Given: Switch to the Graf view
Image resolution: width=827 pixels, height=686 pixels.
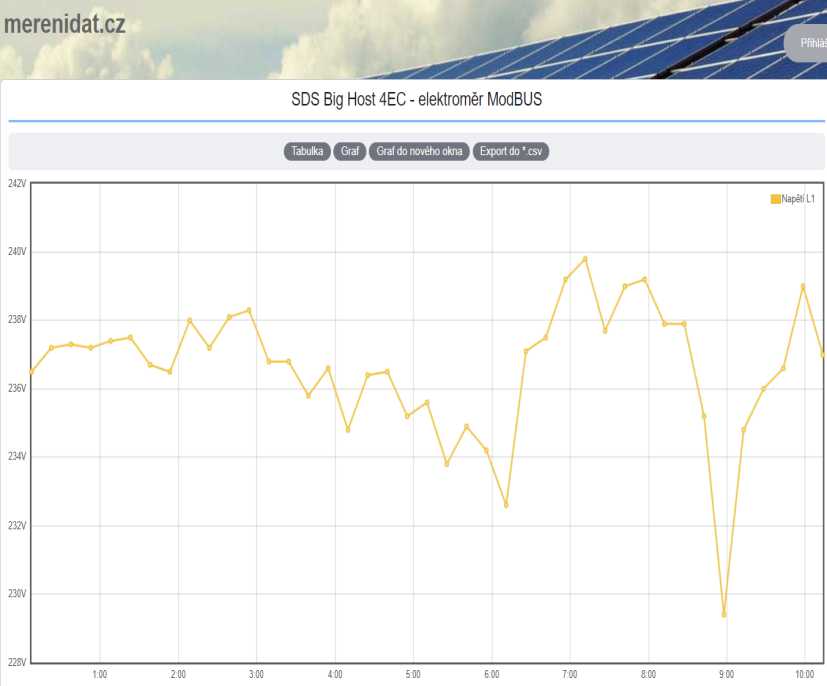Looking at the screenshot, I should pyautogui.click(x=350, y=152).
